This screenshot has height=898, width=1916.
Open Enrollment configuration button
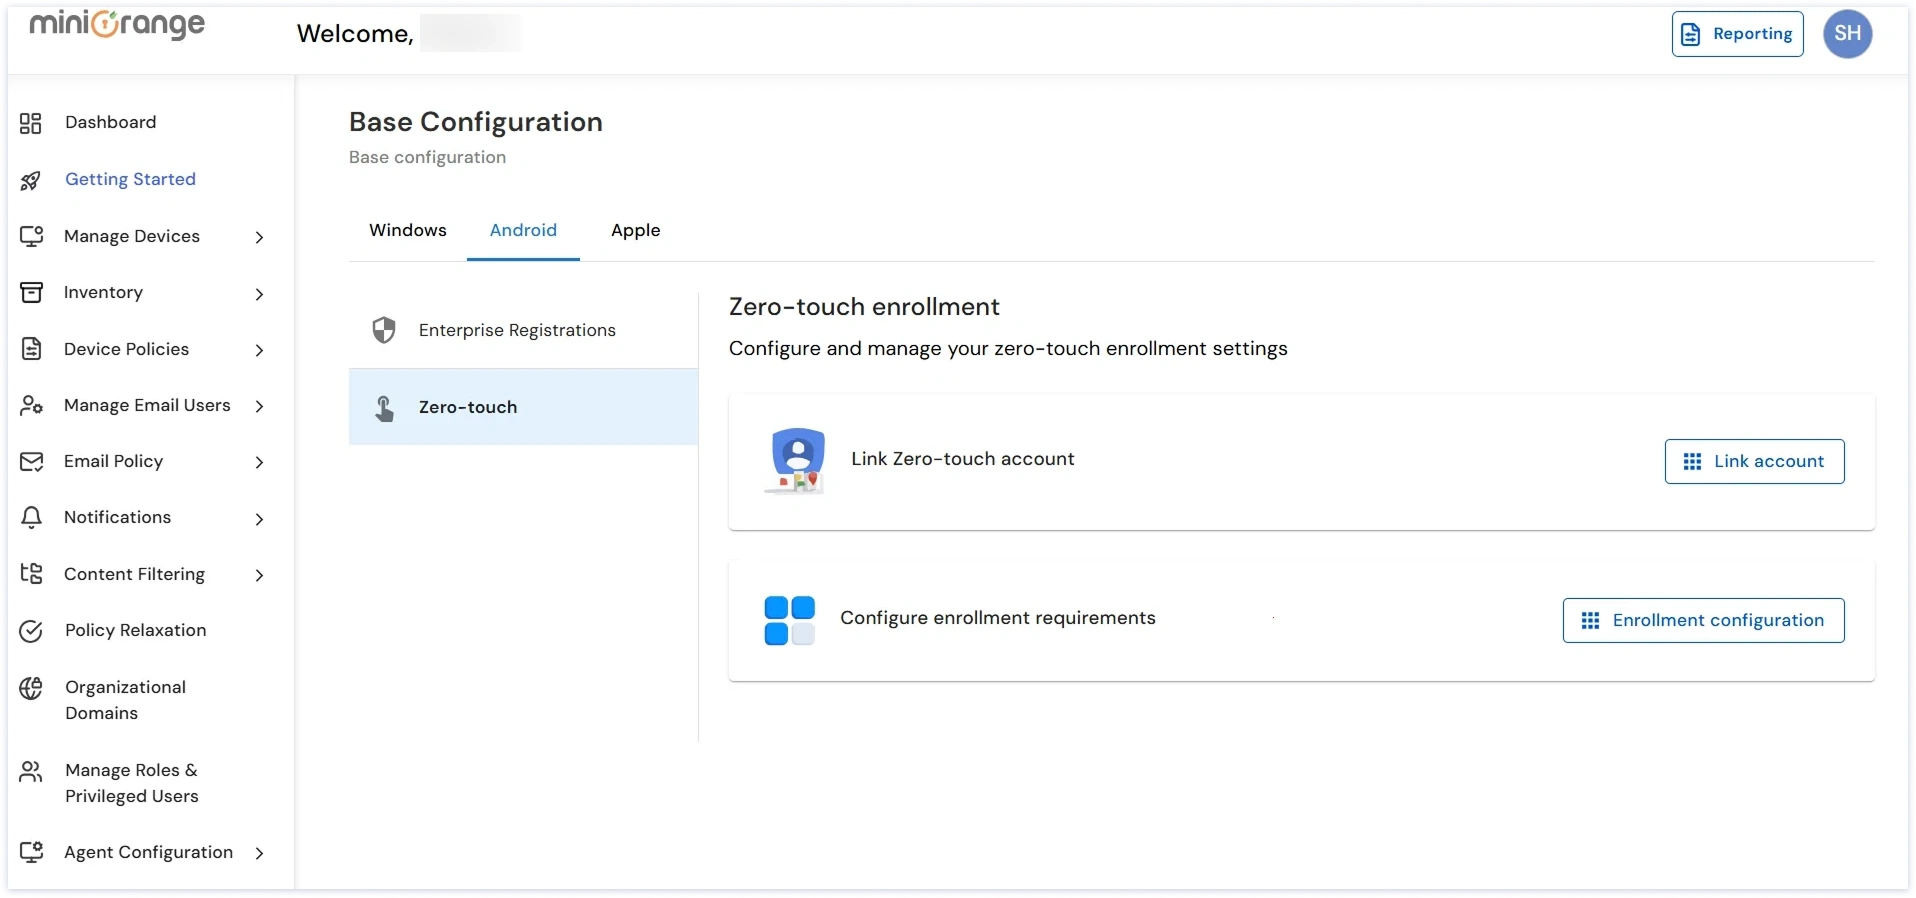pos(1703,621)
